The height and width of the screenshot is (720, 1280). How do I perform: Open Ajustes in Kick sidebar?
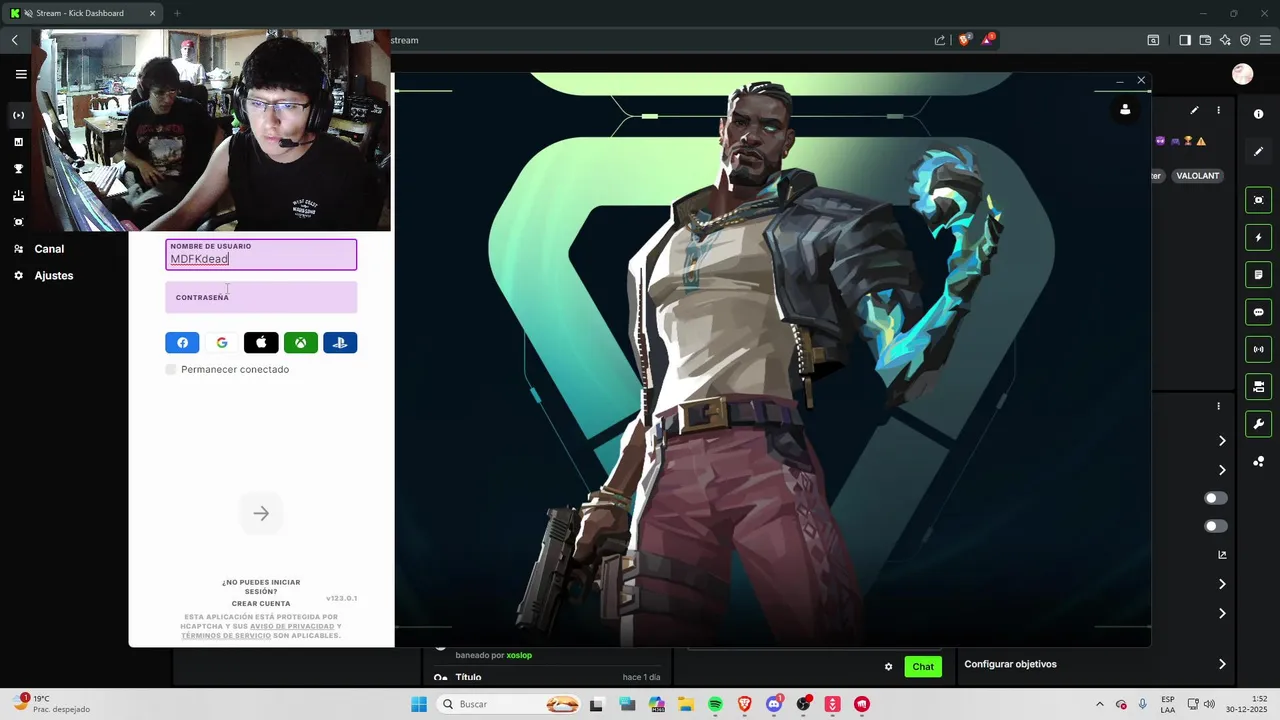(54, 276)
